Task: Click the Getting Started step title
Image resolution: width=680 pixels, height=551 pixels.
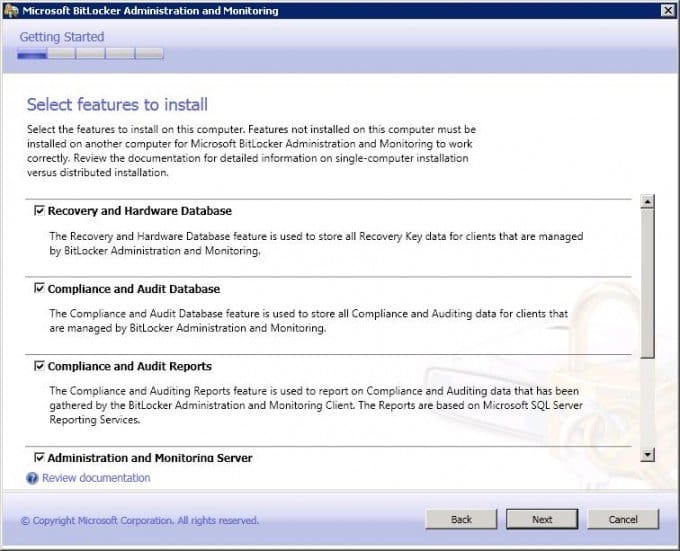Action: (x=62, y=37)
